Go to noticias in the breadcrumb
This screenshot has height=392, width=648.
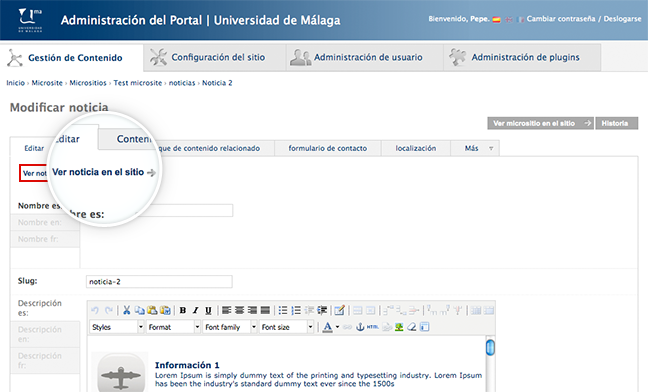(x=182, y=83)
